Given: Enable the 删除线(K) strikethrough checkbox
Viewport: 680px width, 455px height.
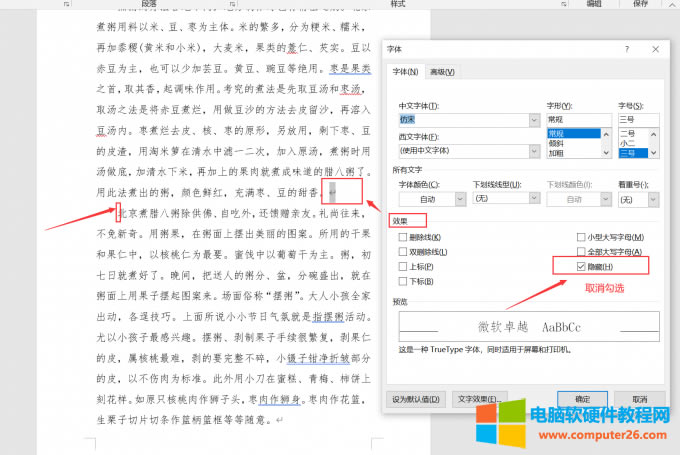Looking at the screenshot, I should coord(402,237).
